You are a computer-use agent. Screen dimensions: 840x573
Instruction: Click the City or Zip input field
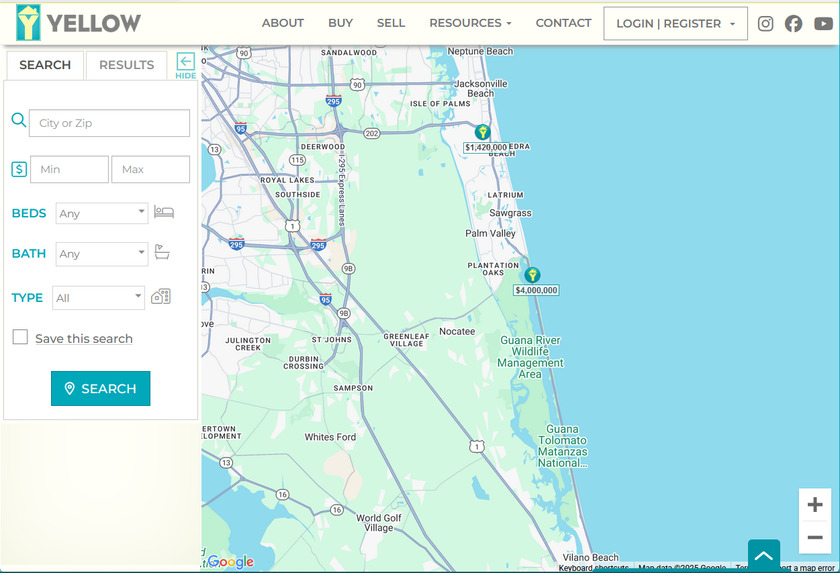tap(109, 123)
